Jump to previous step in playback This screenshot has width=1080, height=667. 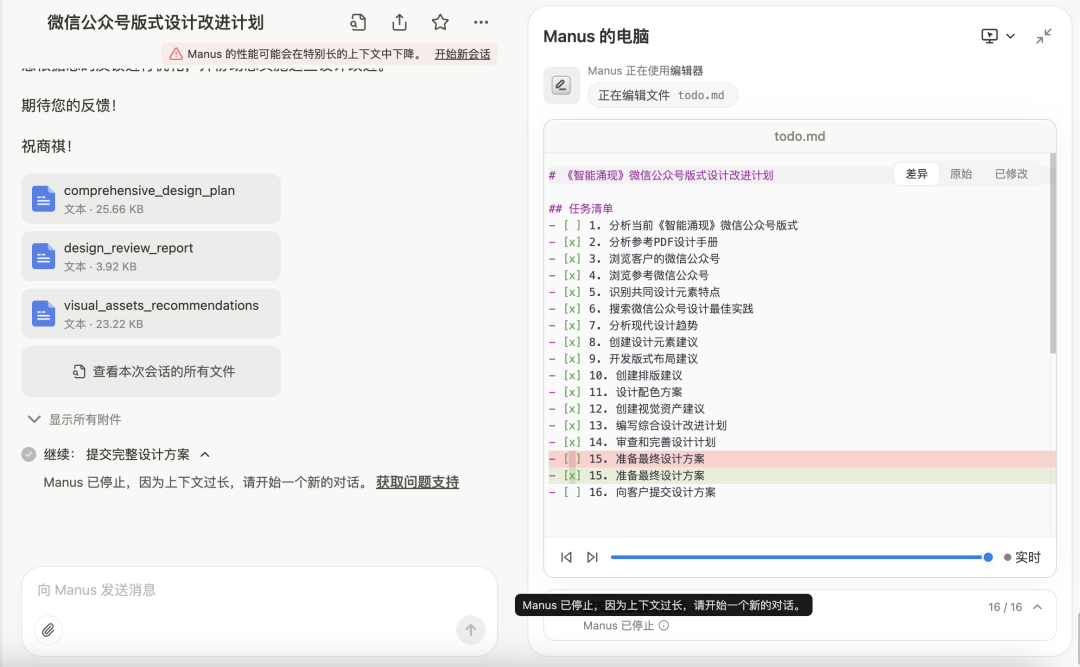tap(566, 557)
